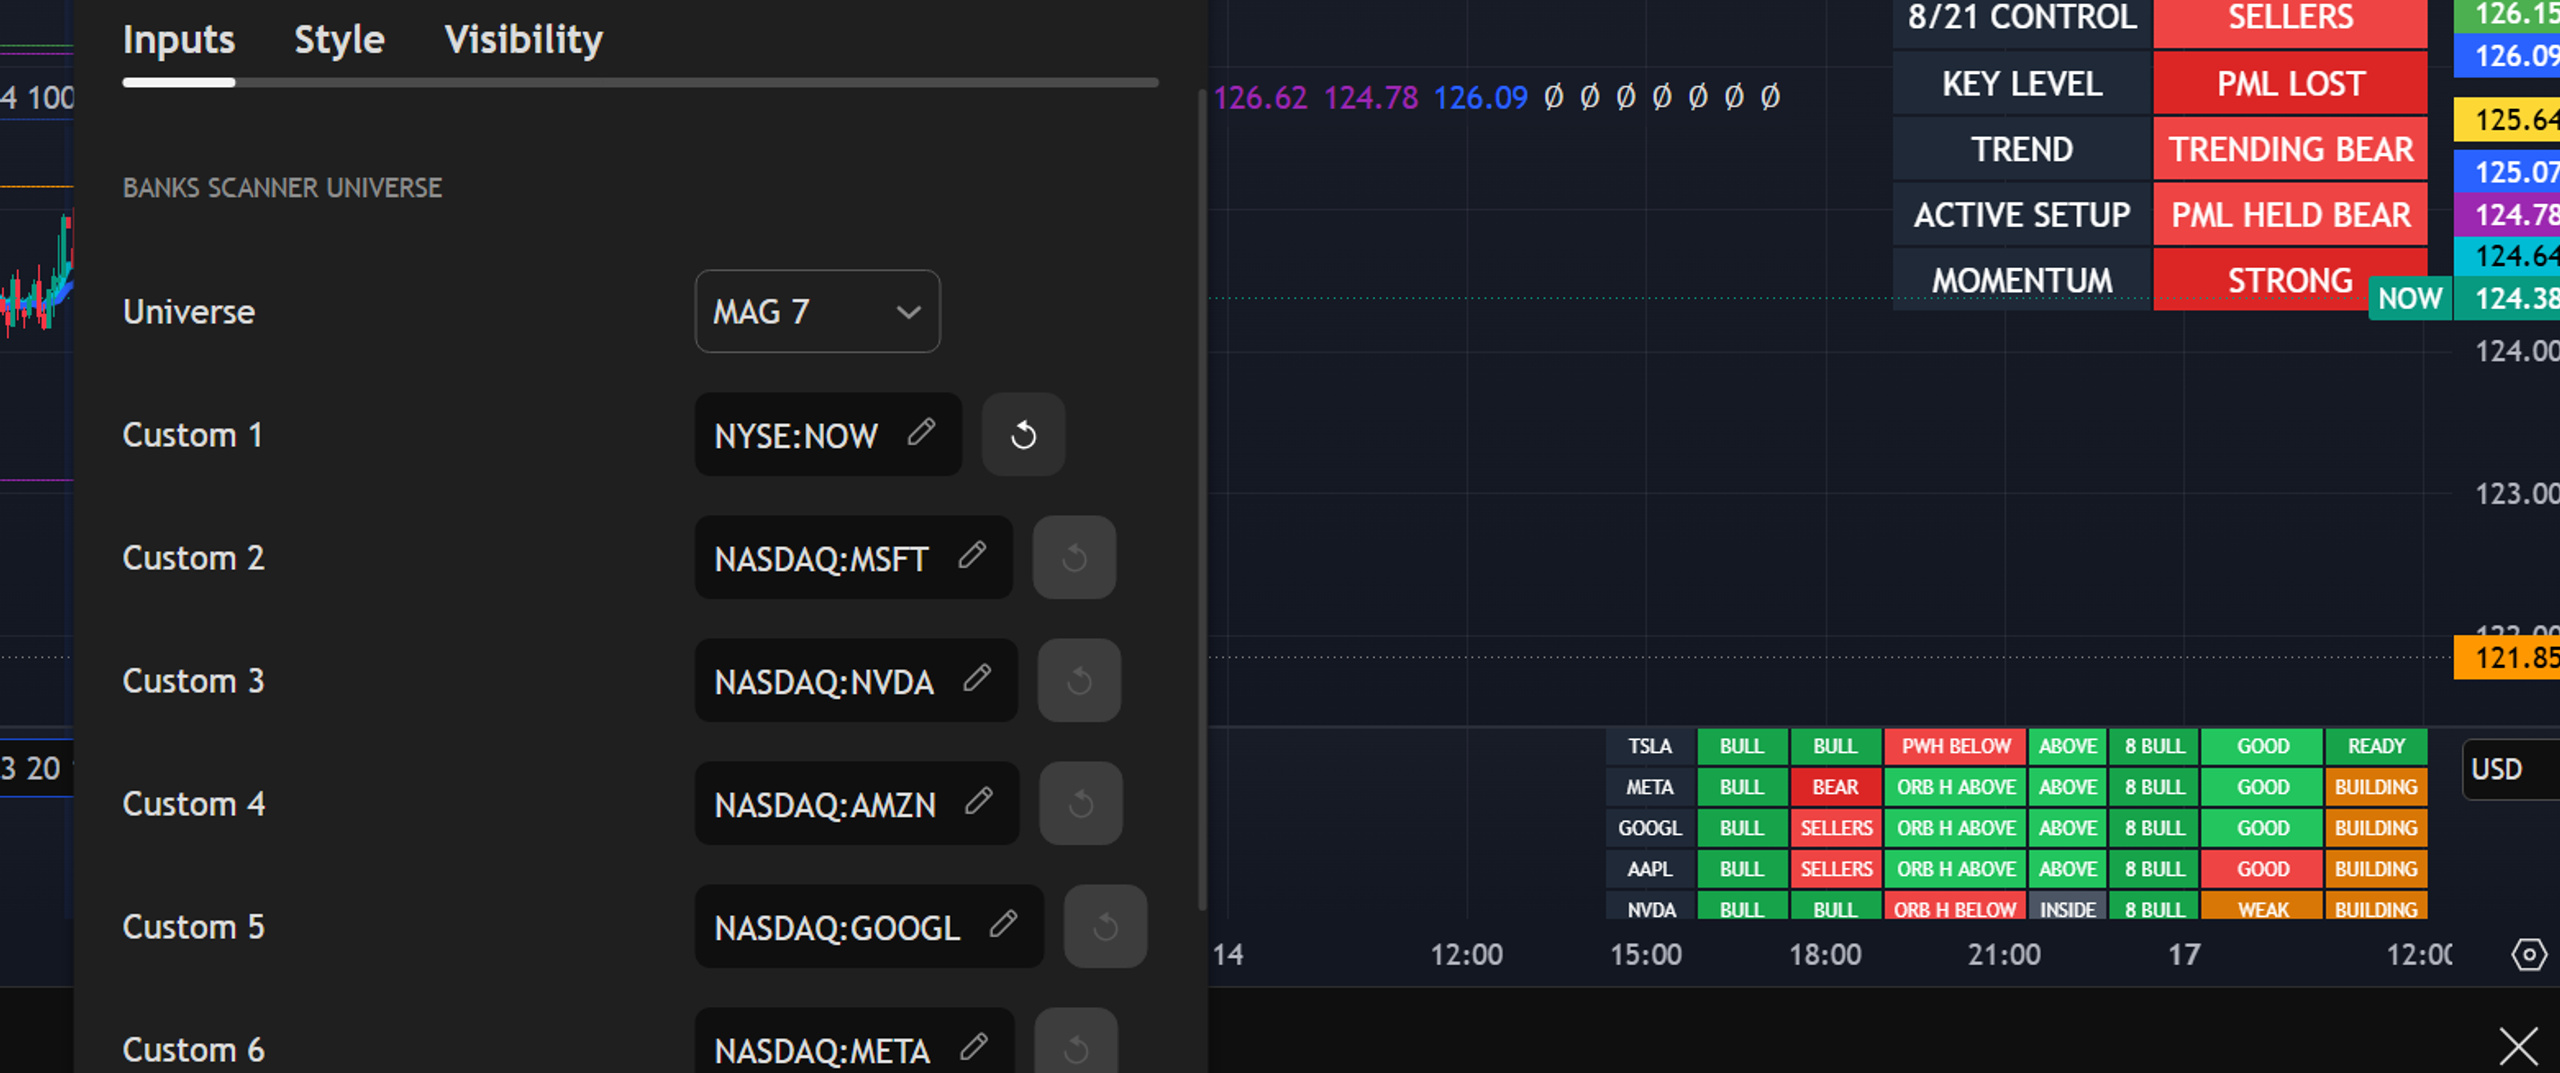The image size is (2560, 1073).
Task: Click the USD currency button
Action: pyautogui.click(x=2510, y=769)
